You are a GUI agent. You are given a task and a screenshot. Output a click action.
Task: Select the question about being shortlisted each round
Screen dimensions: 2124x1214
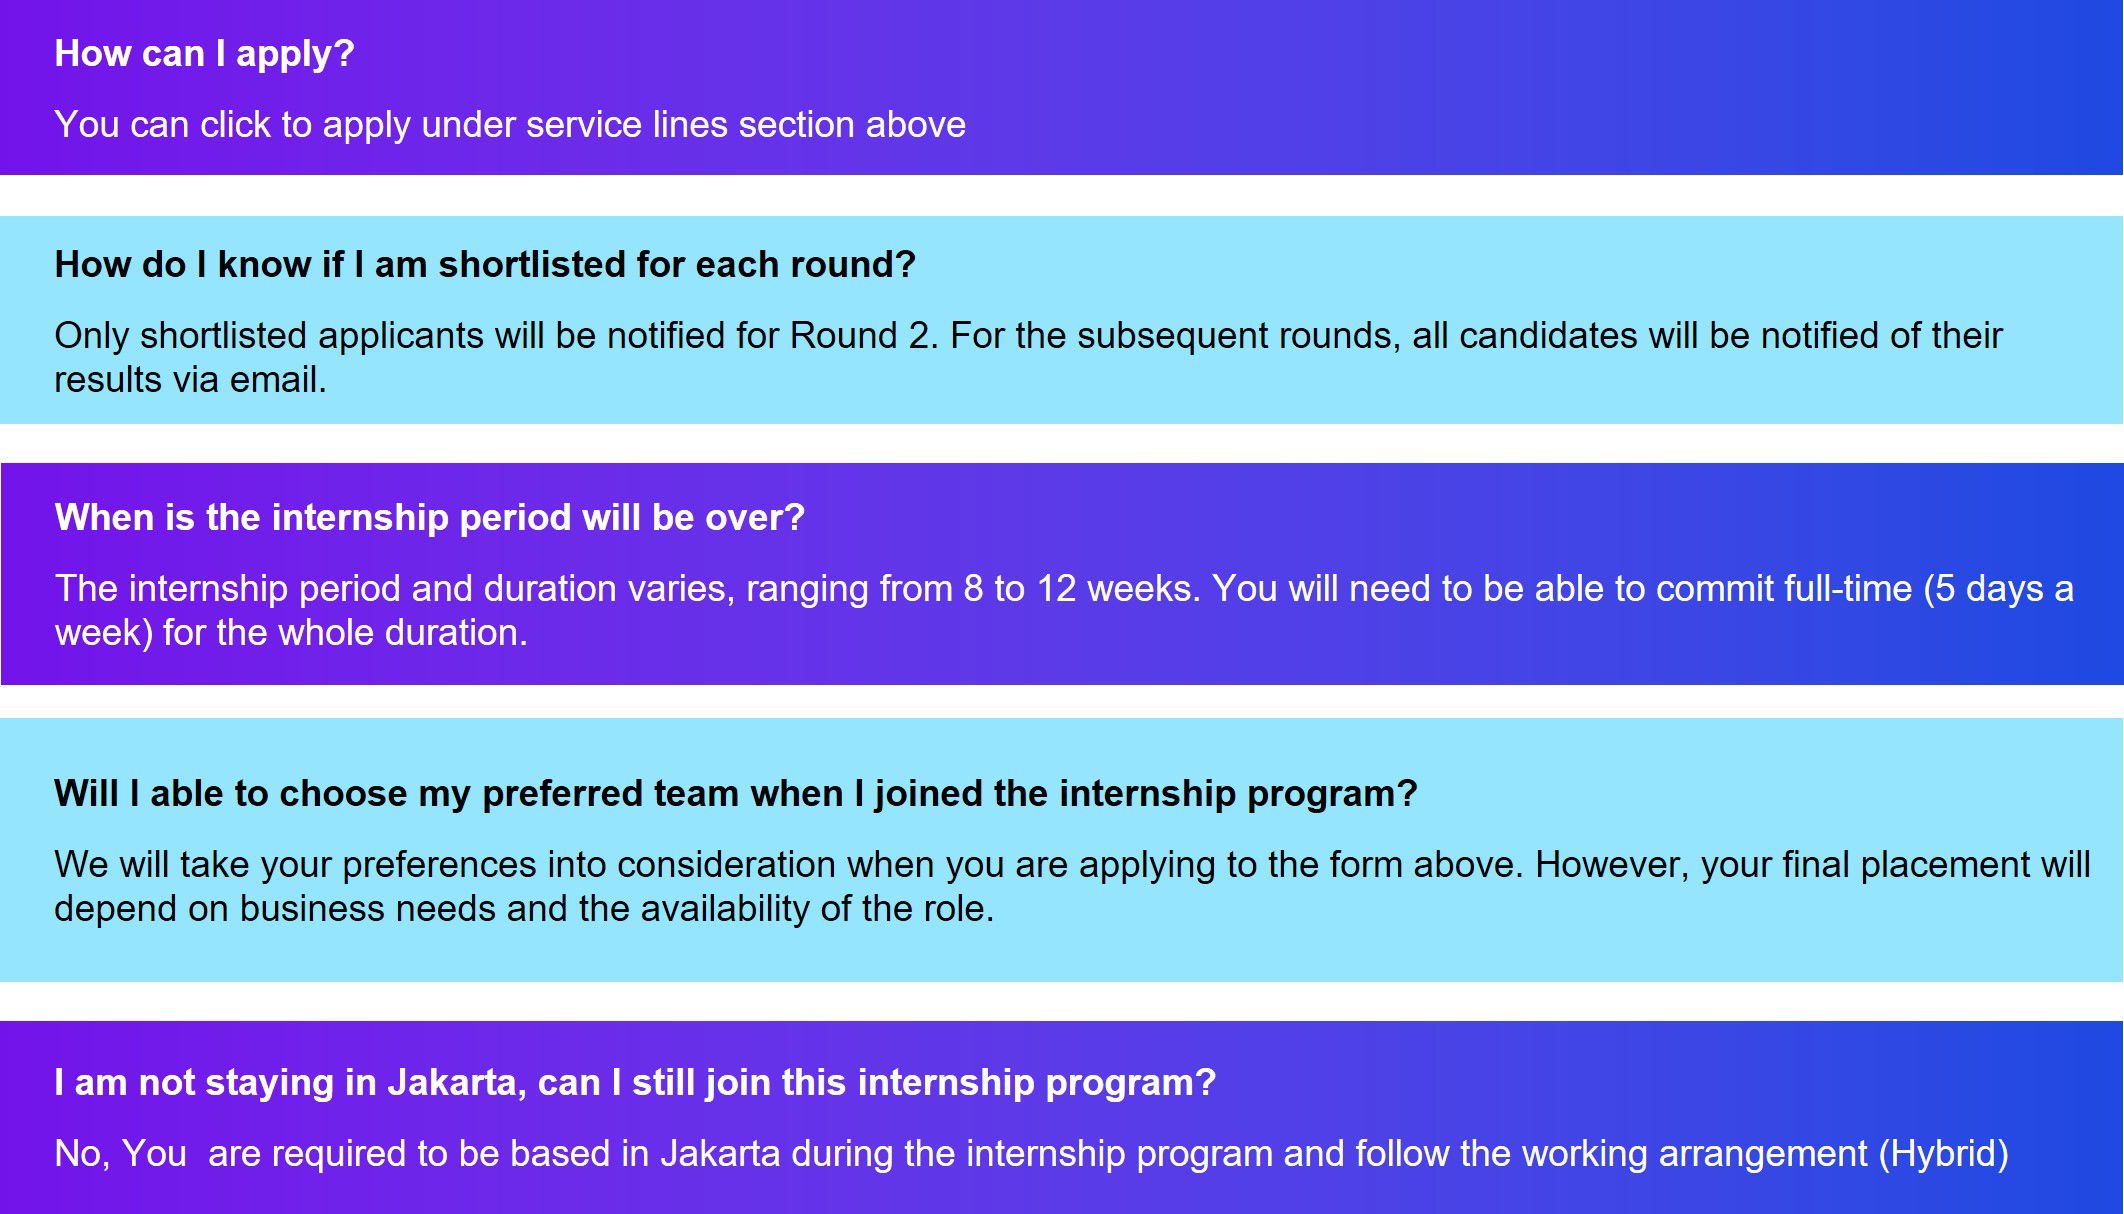(x=485, y=265)
